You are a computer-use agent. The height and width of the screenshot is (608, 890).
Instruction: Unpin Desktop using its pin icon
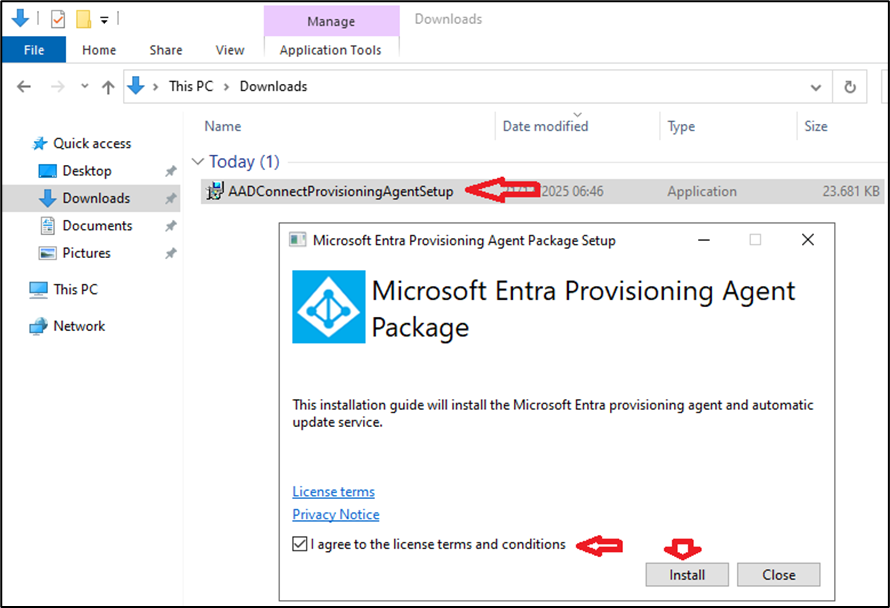(x=170, y=171)
